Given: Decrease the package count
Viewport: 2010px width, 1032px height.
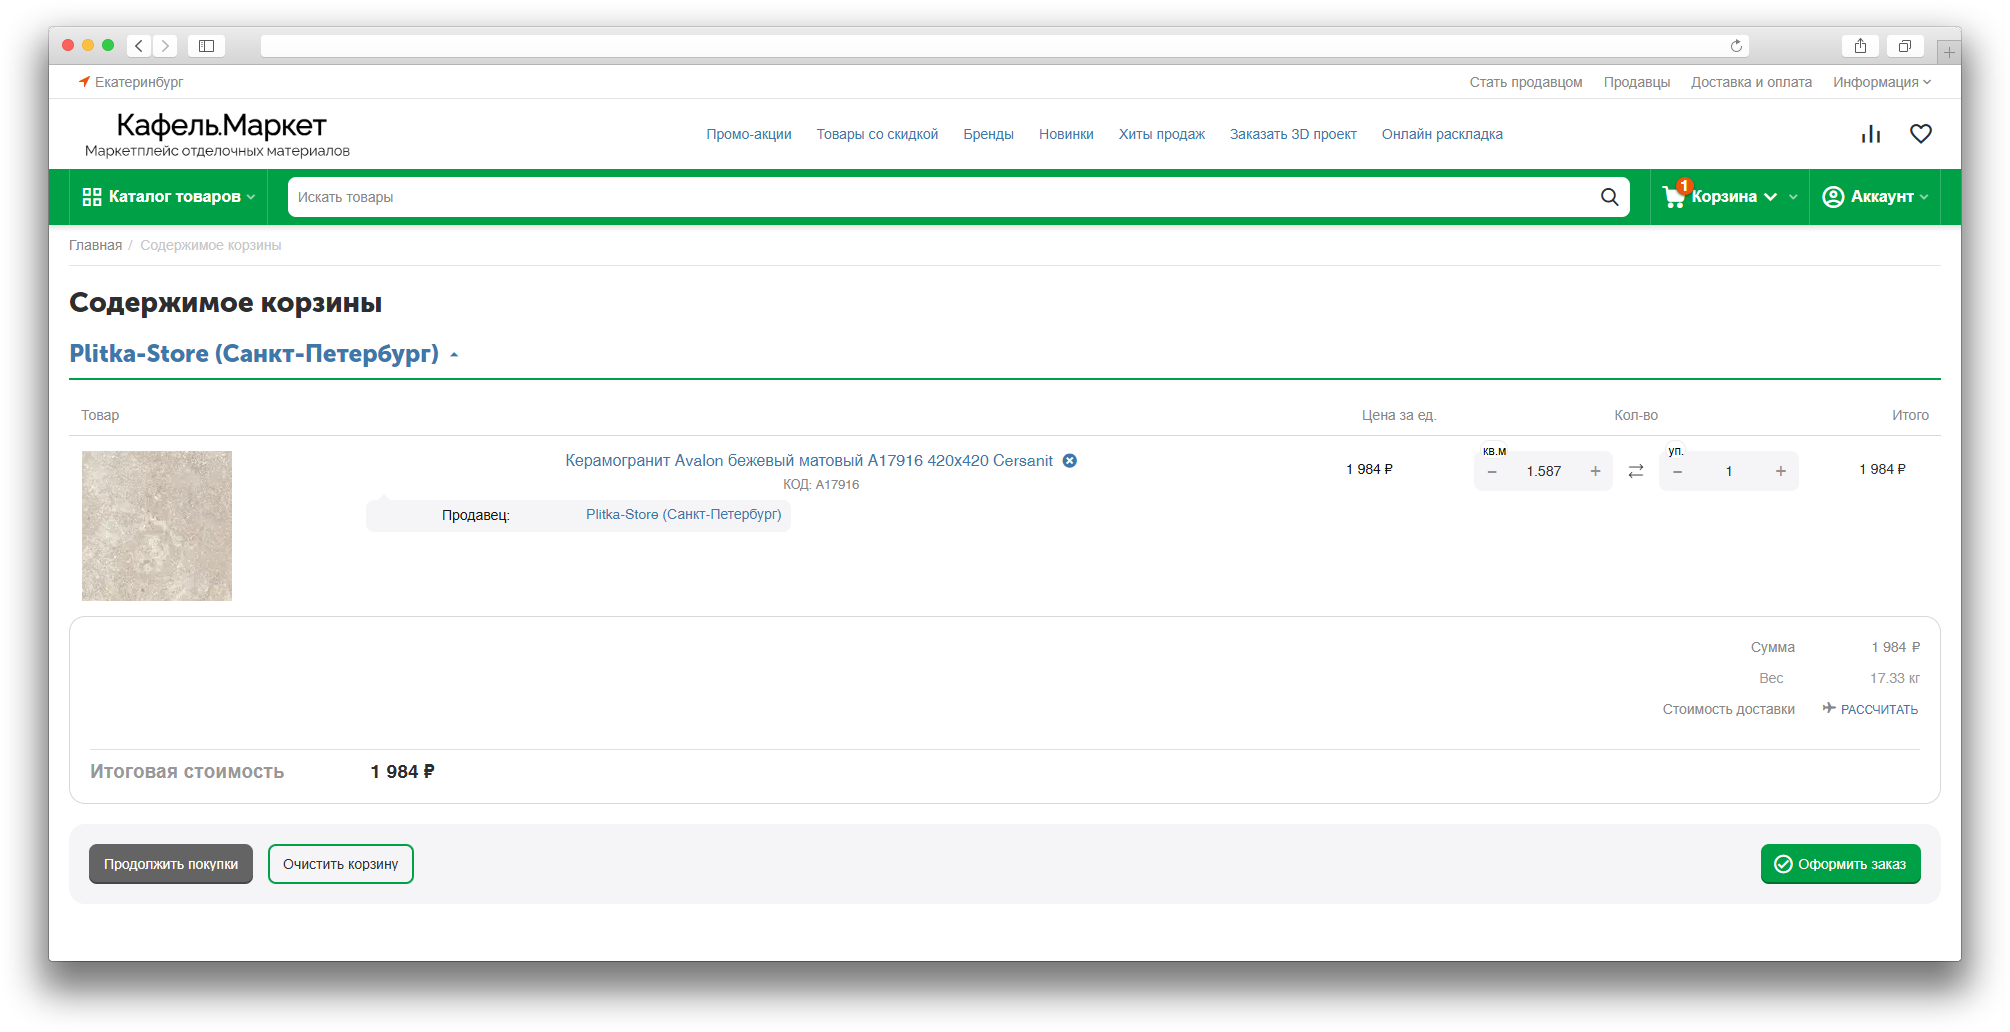Looking at the screenshot, I should coord(1678,471).
